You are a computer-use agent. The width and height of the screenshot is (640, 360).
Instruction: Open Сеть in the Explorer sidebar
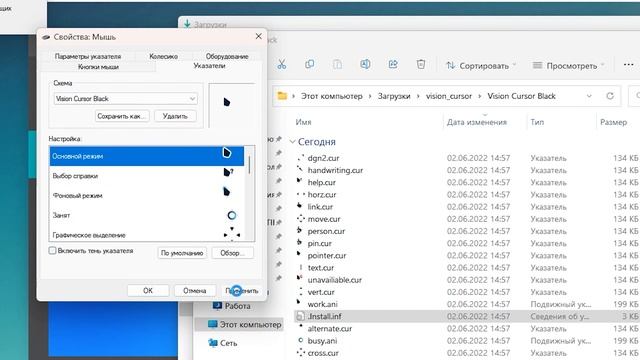click(x=229, y=343)
